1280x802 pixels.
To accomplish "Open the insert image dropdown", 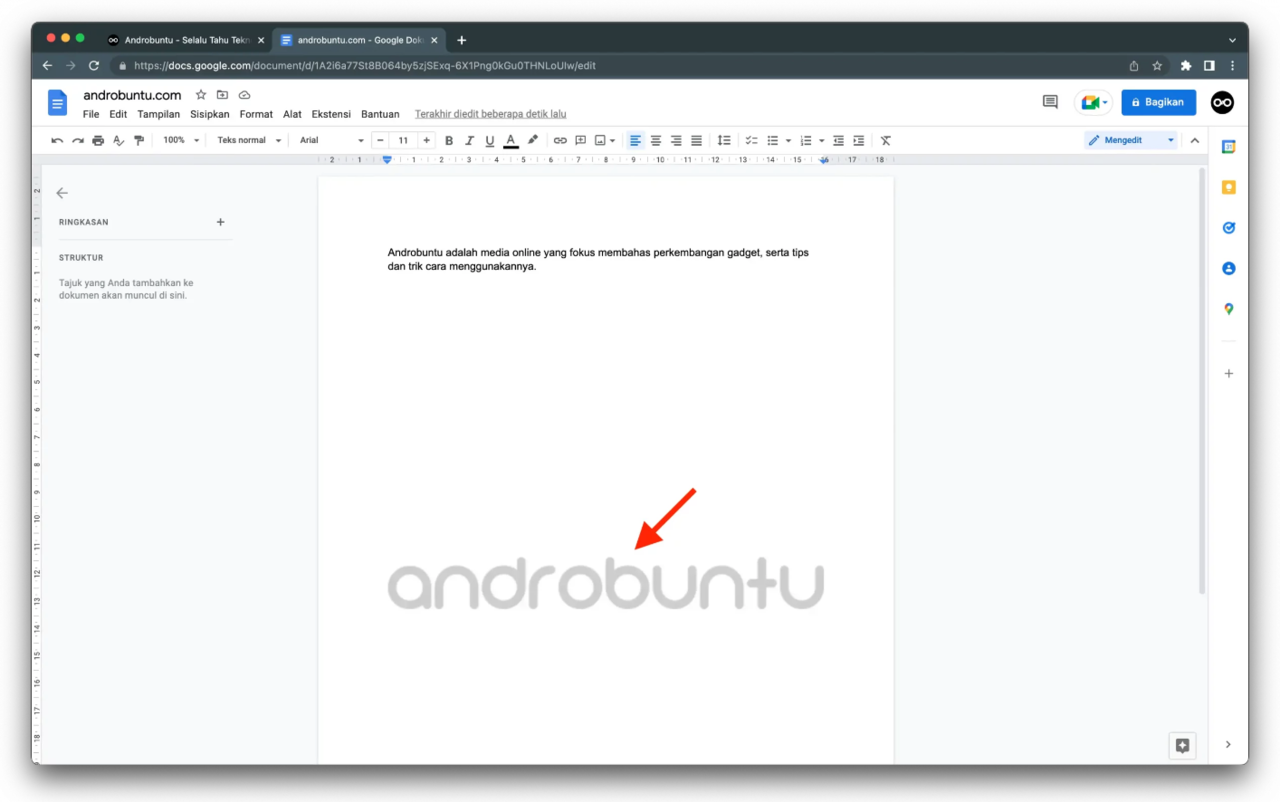I will click(x=605, y=141).
